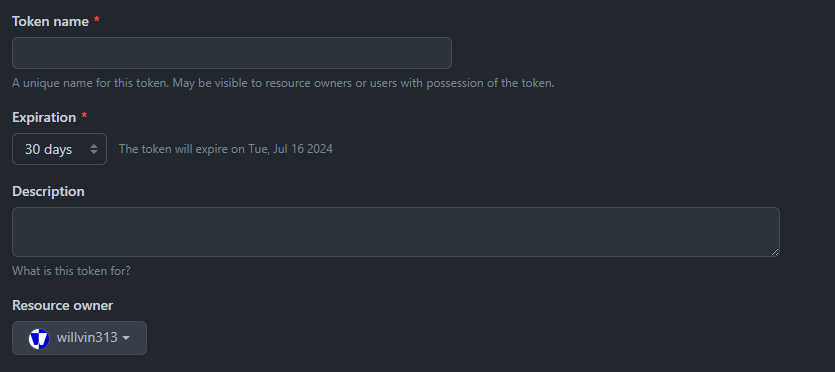
Task: Open the 30 days expiration dropdown
Action: [x=59, y=149]
